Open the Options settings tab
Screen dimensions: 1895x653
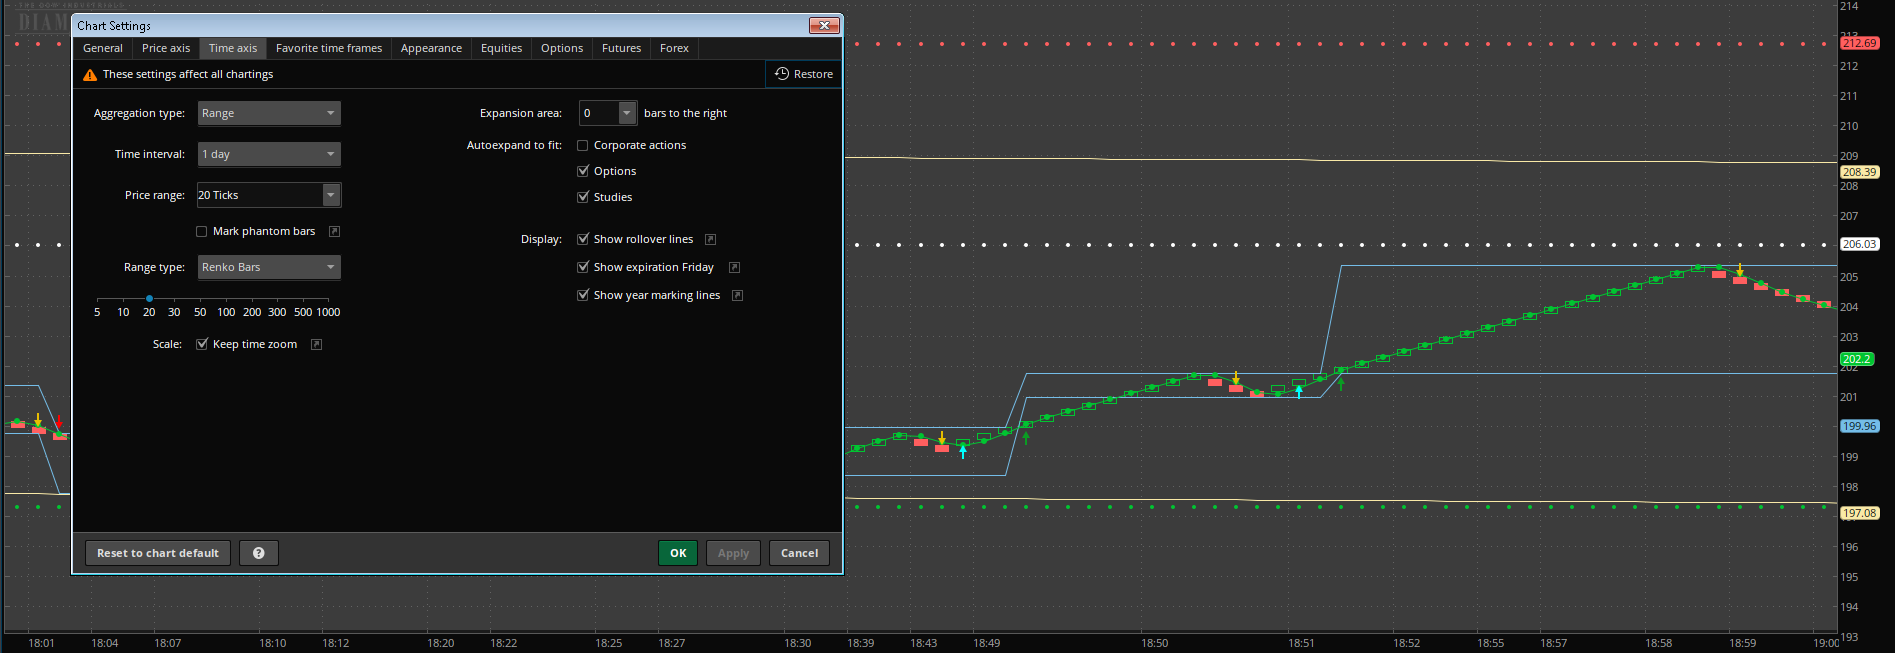pos(562,48)
